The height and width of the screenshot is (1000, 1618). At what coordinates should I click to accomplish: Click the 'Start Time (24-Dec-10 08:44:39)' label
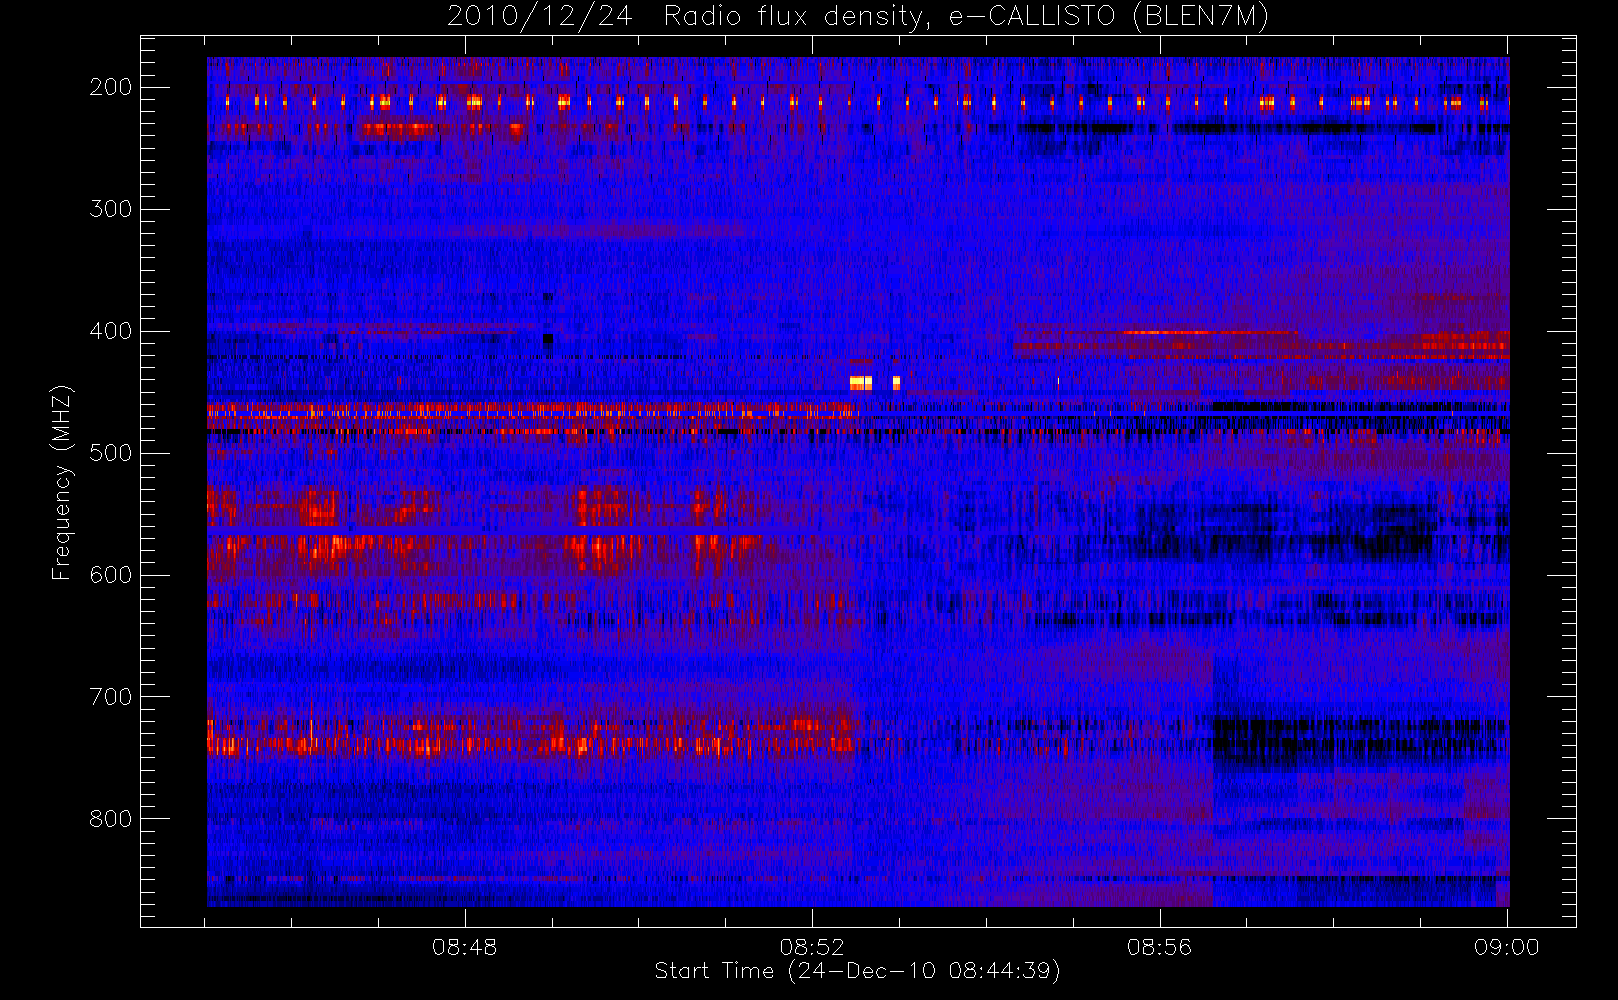pos(857,971)
